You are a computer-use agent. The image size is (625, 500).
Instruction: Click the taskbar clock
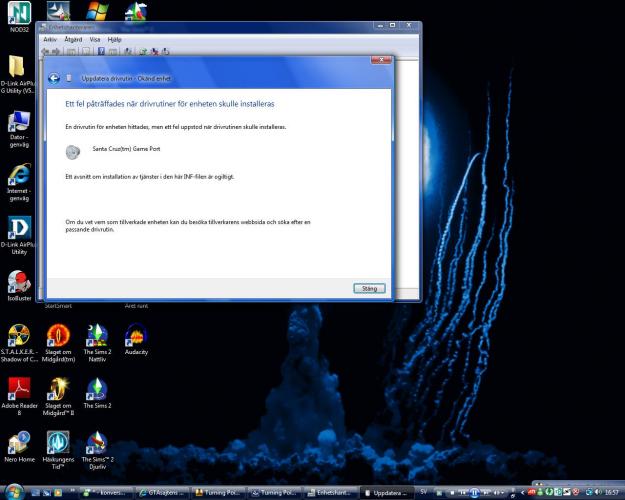pyautogui.click(x=610, y=493)
